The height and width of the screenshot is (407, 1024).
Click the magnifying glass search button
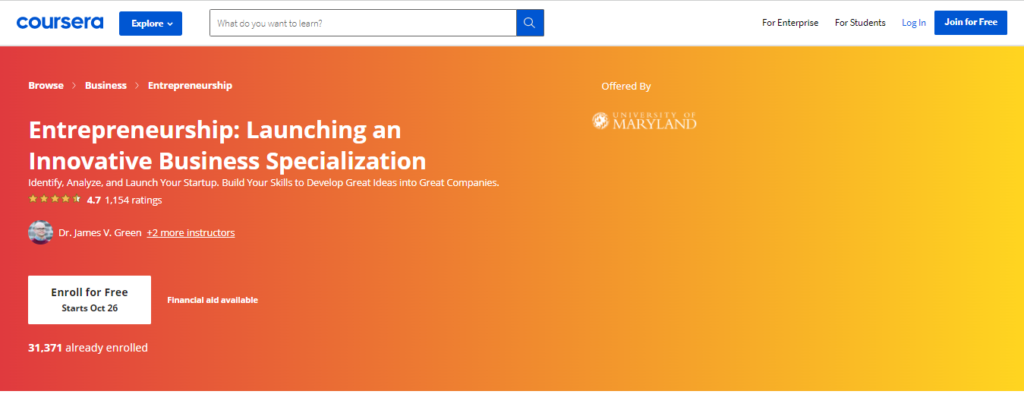[530, 23]
